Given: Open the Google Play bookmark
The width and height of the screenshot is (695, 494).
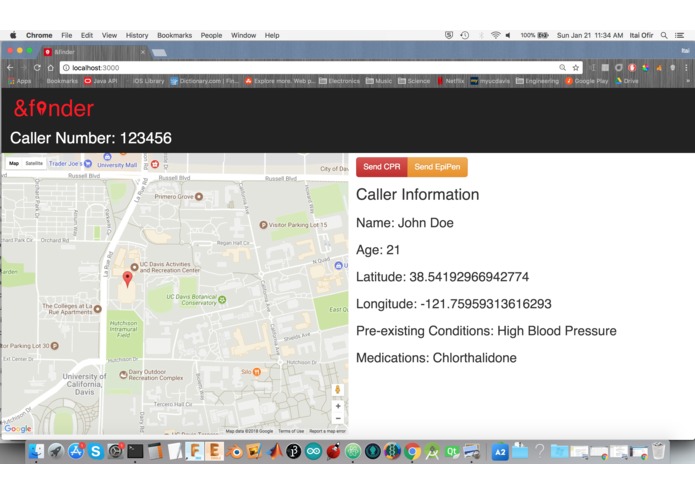Looking at the screenshot, I should [x=587, y=81].
